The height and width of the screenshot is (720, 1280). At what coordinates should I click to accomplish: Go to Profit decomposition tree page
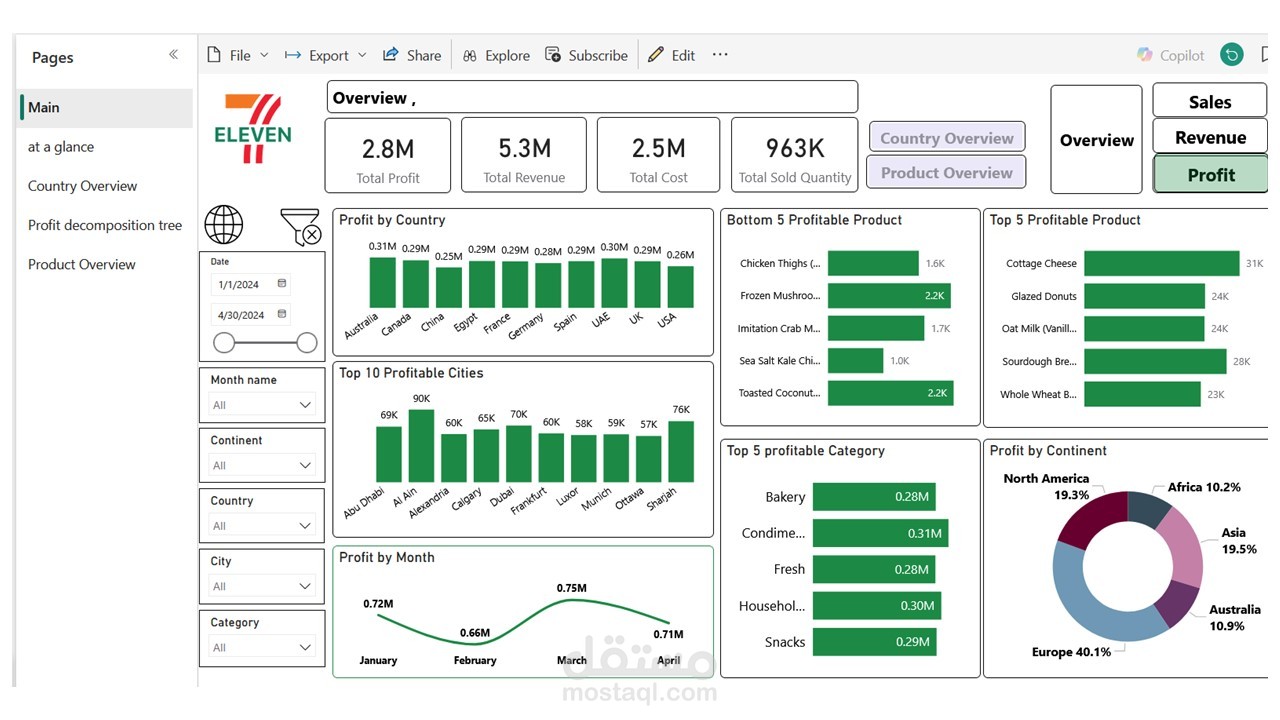(105, 225)
